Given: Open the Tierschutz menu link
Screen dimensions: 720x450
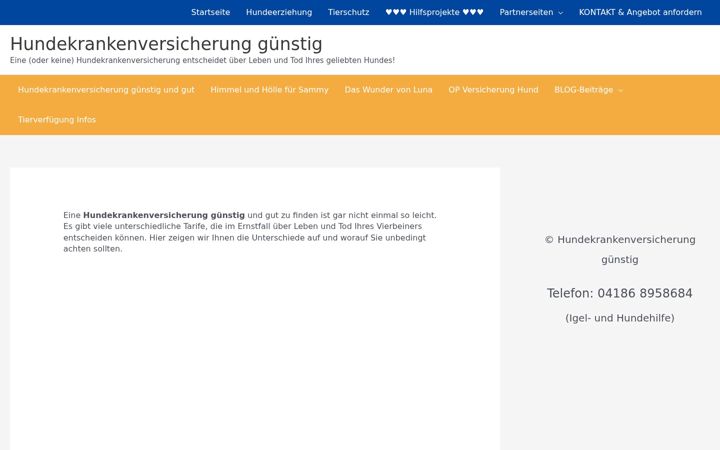Looking at the screenshot, I should 349,12.
